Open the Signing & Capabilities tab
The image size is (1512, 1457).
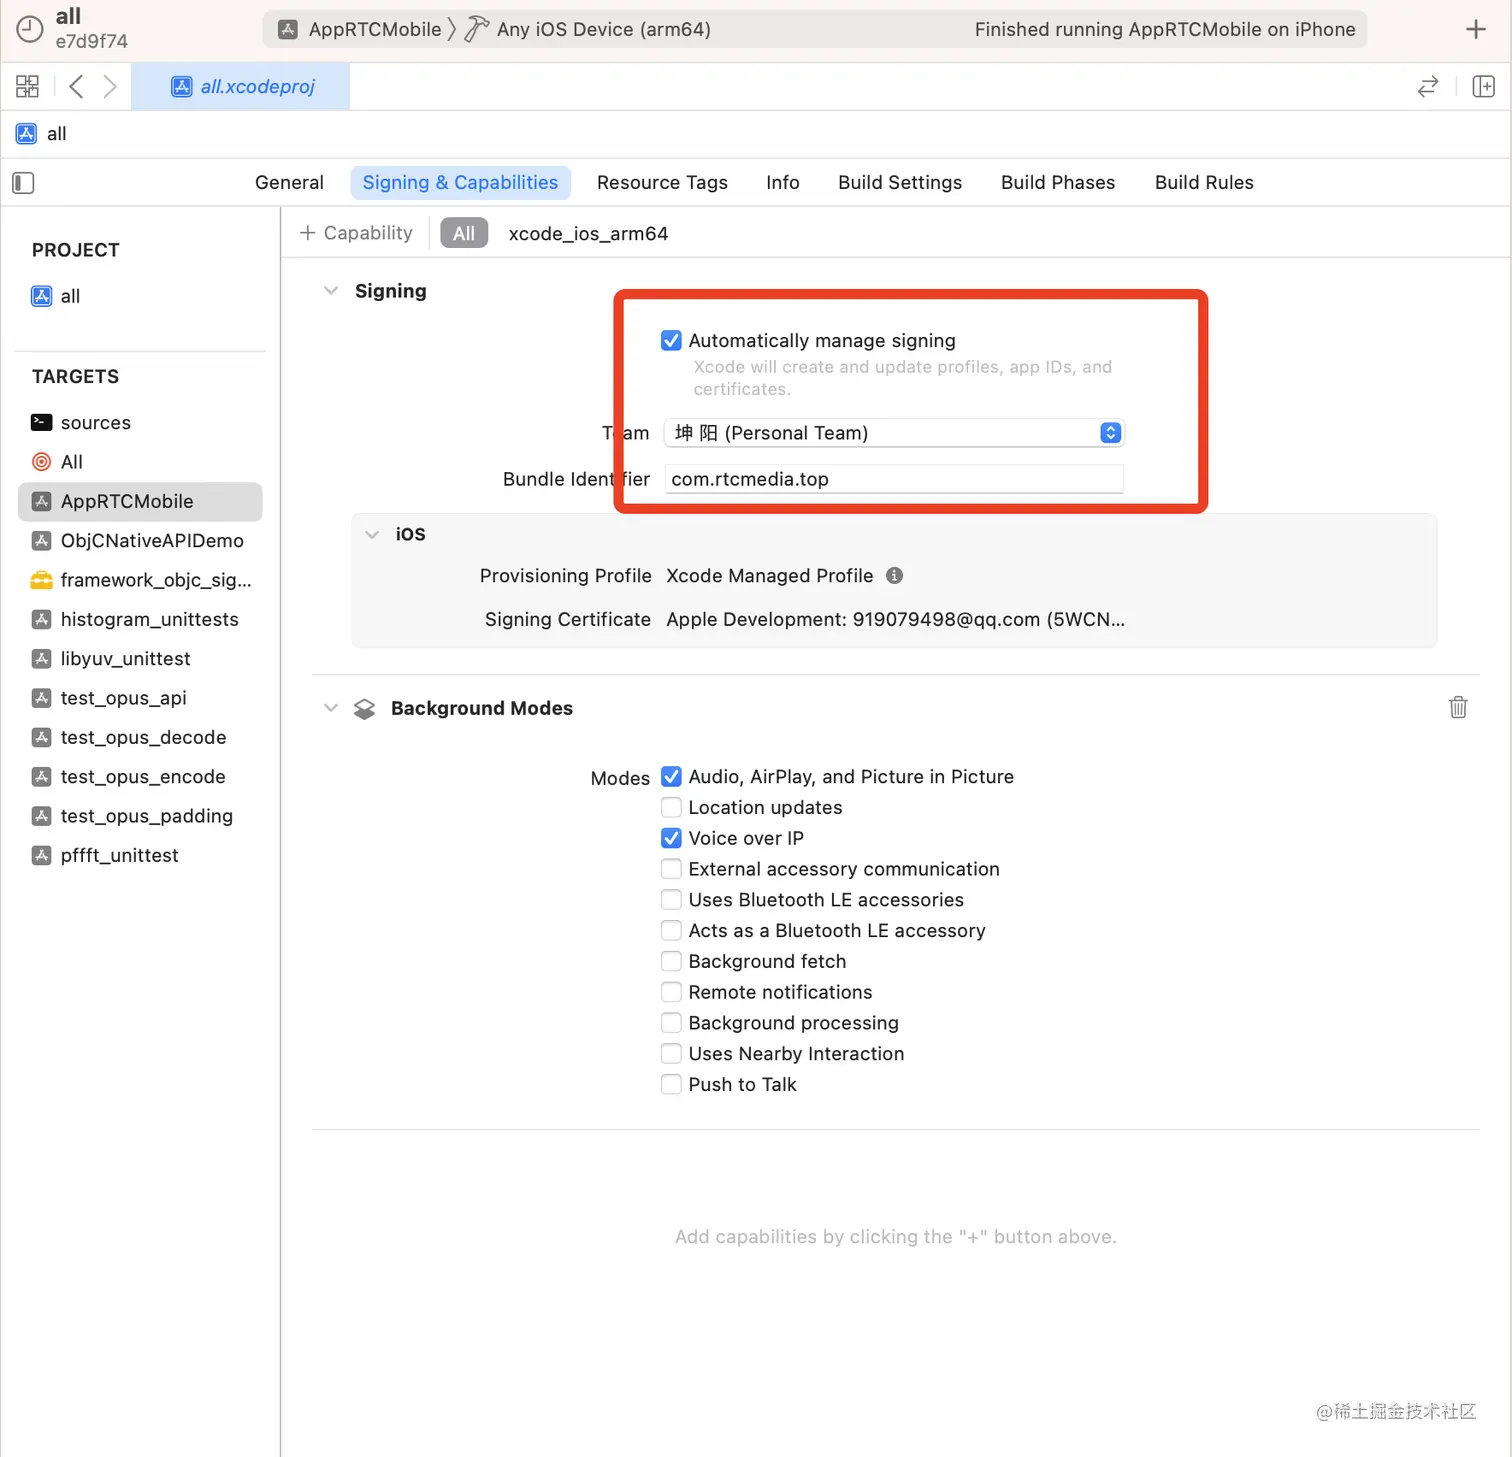click(460, 183)
